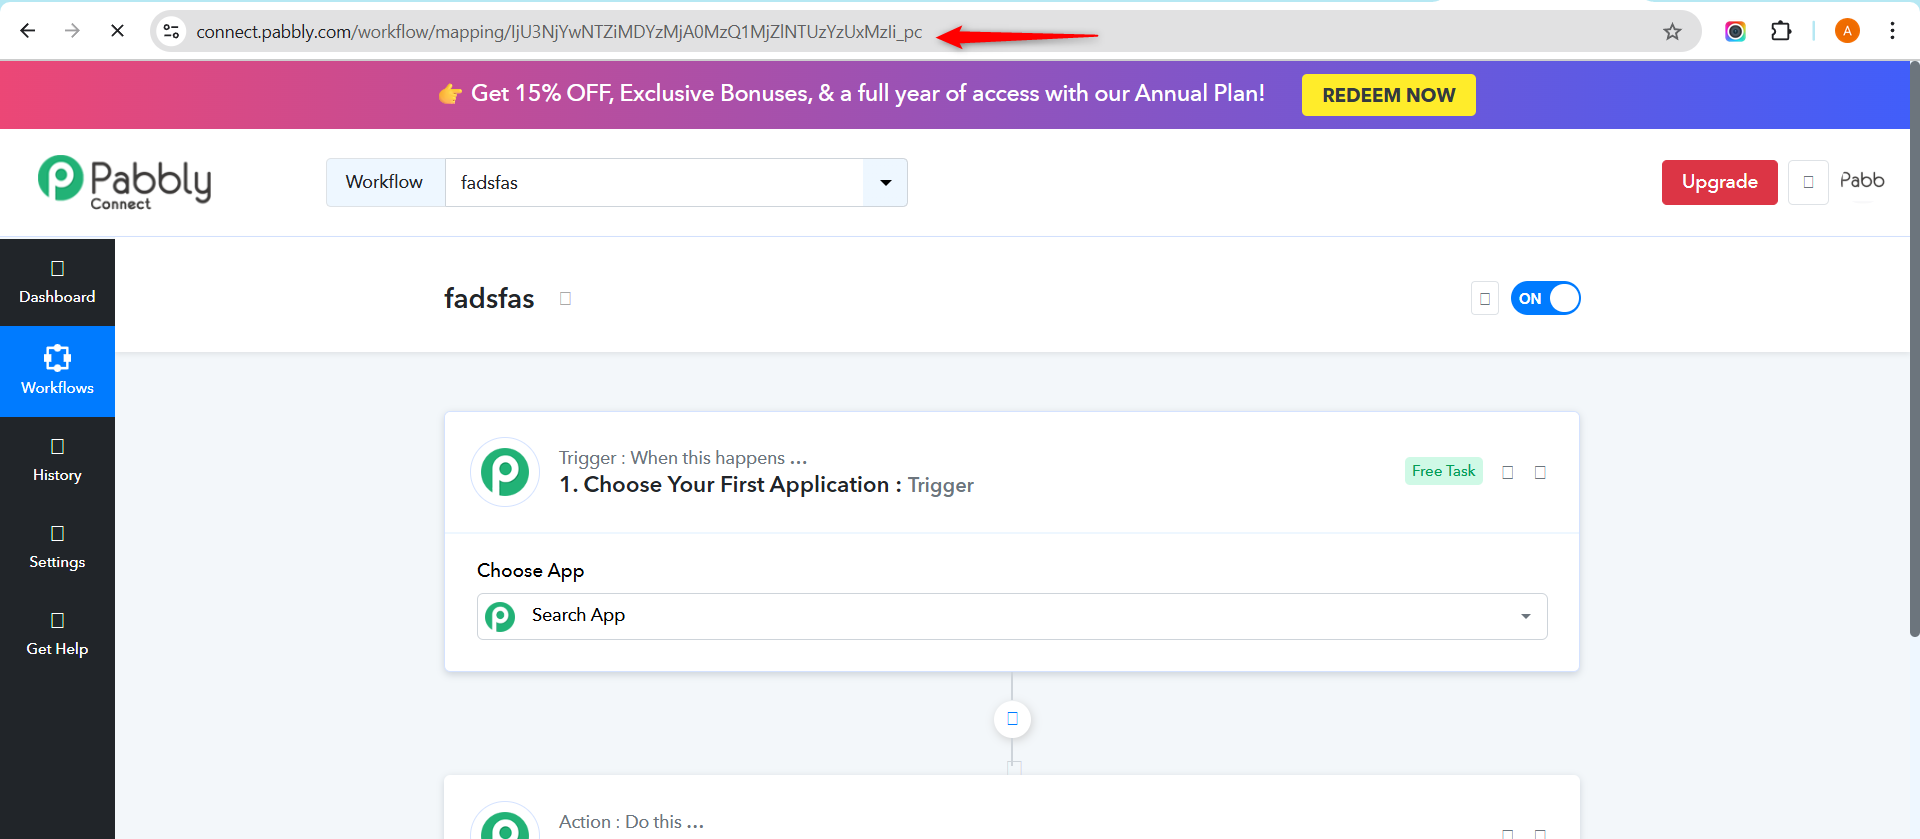The image size is (1920, 839).
Task: Open the Dashboard sidebar item
Action: click(57, 282)
